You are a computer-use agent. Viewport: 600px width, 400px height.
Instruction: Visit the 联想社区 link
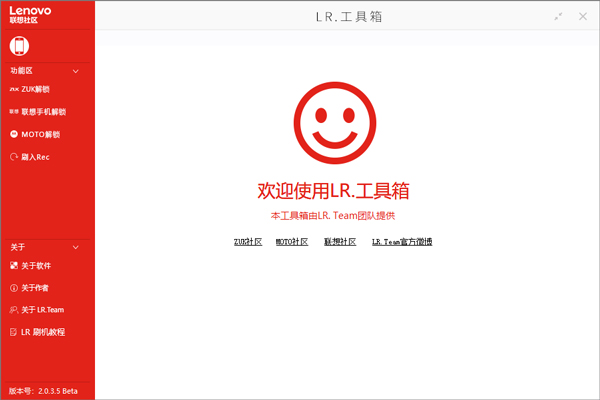(x=340, y=242)
